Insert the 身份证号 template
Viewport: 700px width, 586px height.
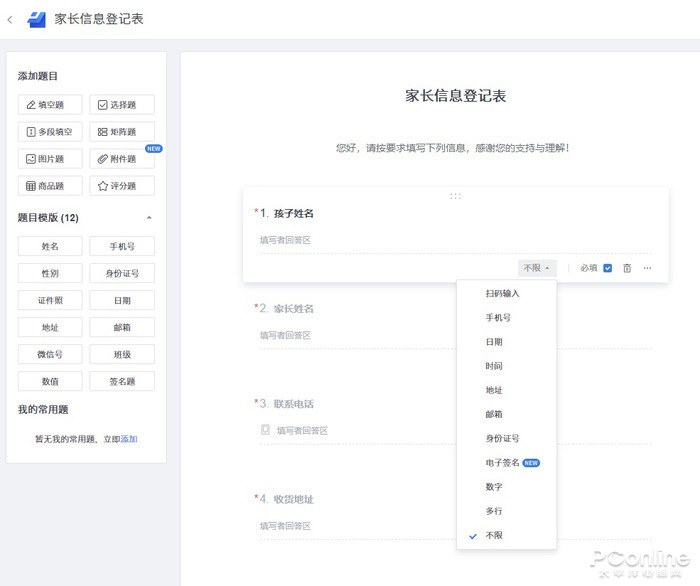[121, 273]
